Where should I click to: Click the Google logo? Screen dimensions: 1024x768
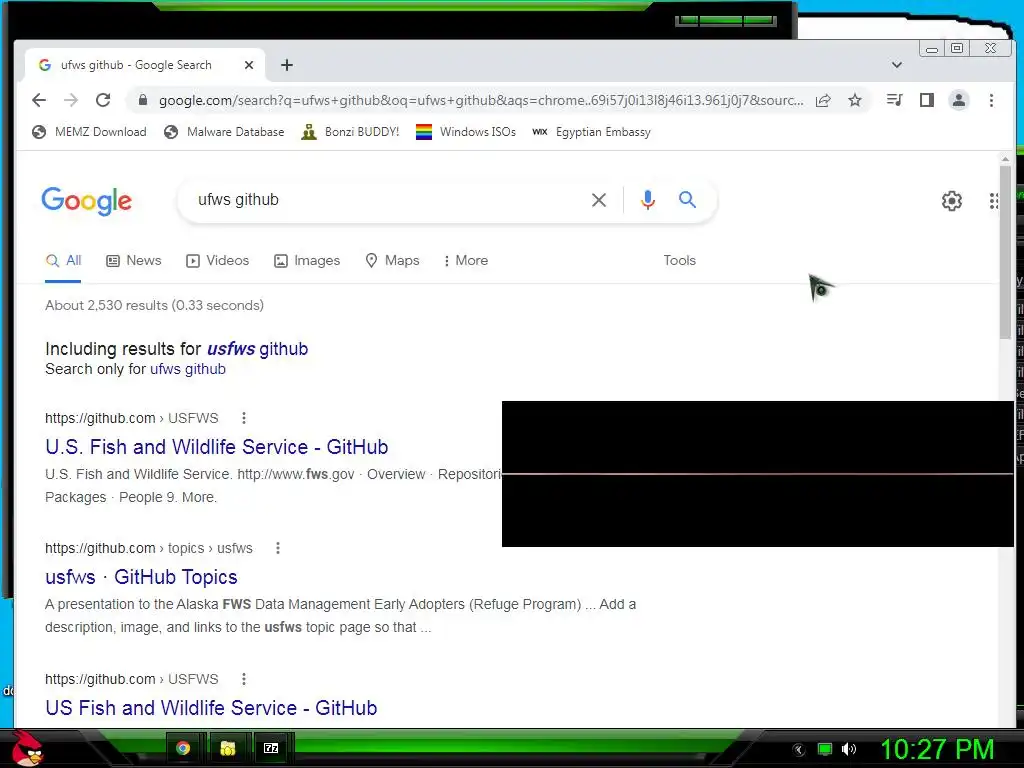(x=86, y=200)
